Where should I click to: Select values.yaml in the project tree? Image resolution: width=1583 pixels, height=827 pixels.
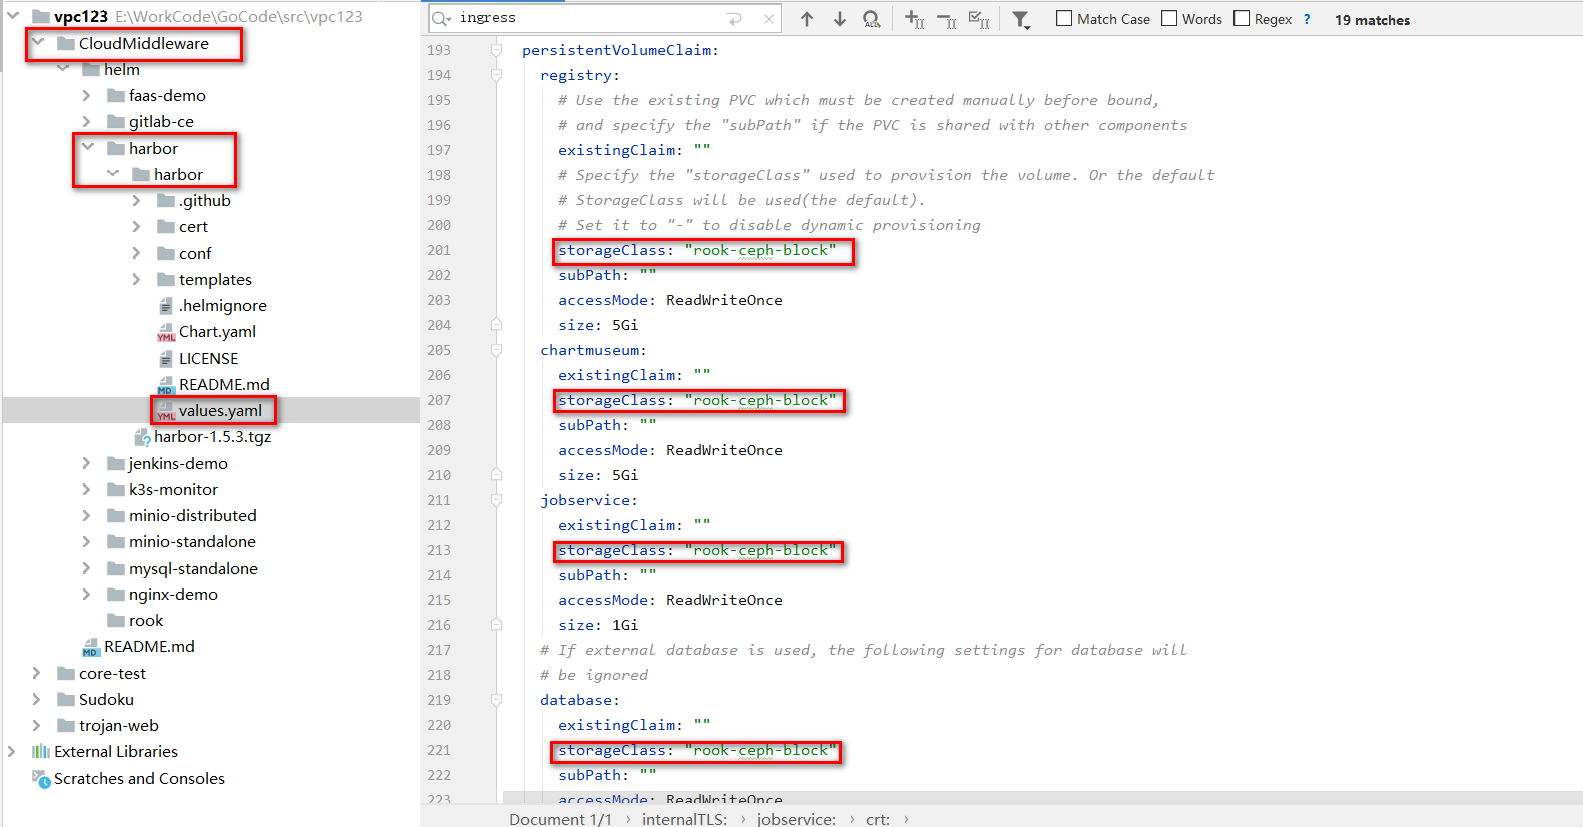(x=220, y=410)
